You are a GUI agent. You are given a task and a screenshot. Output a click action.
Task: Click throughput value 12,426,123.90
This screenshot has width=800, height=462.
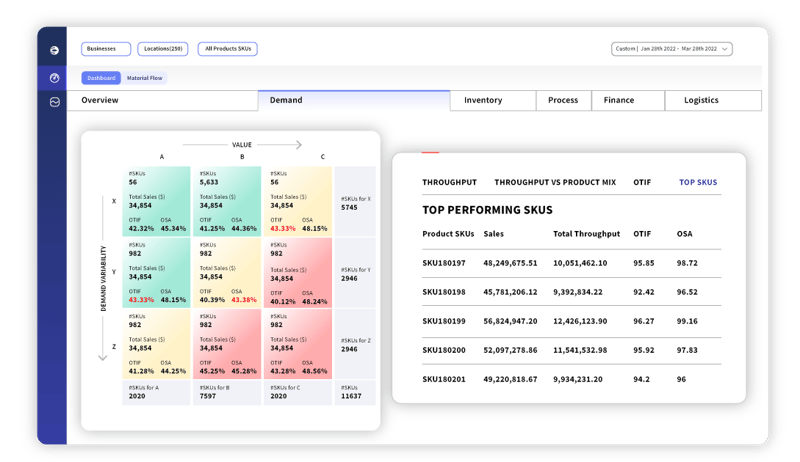[x=580, y=321]
